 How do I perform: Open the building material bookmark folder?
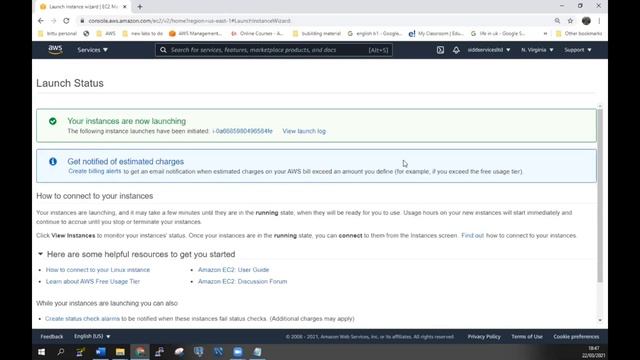point(317,33)
